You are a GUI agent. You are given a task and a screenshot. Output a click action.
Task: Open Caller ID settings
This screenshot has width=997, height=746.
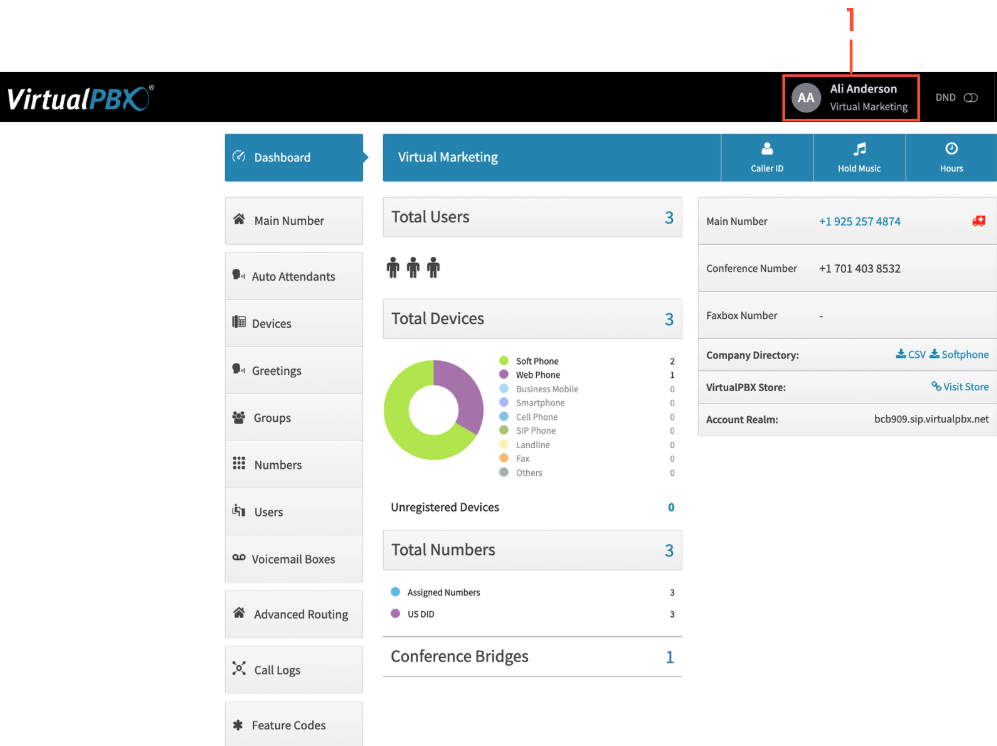point(767,158)
